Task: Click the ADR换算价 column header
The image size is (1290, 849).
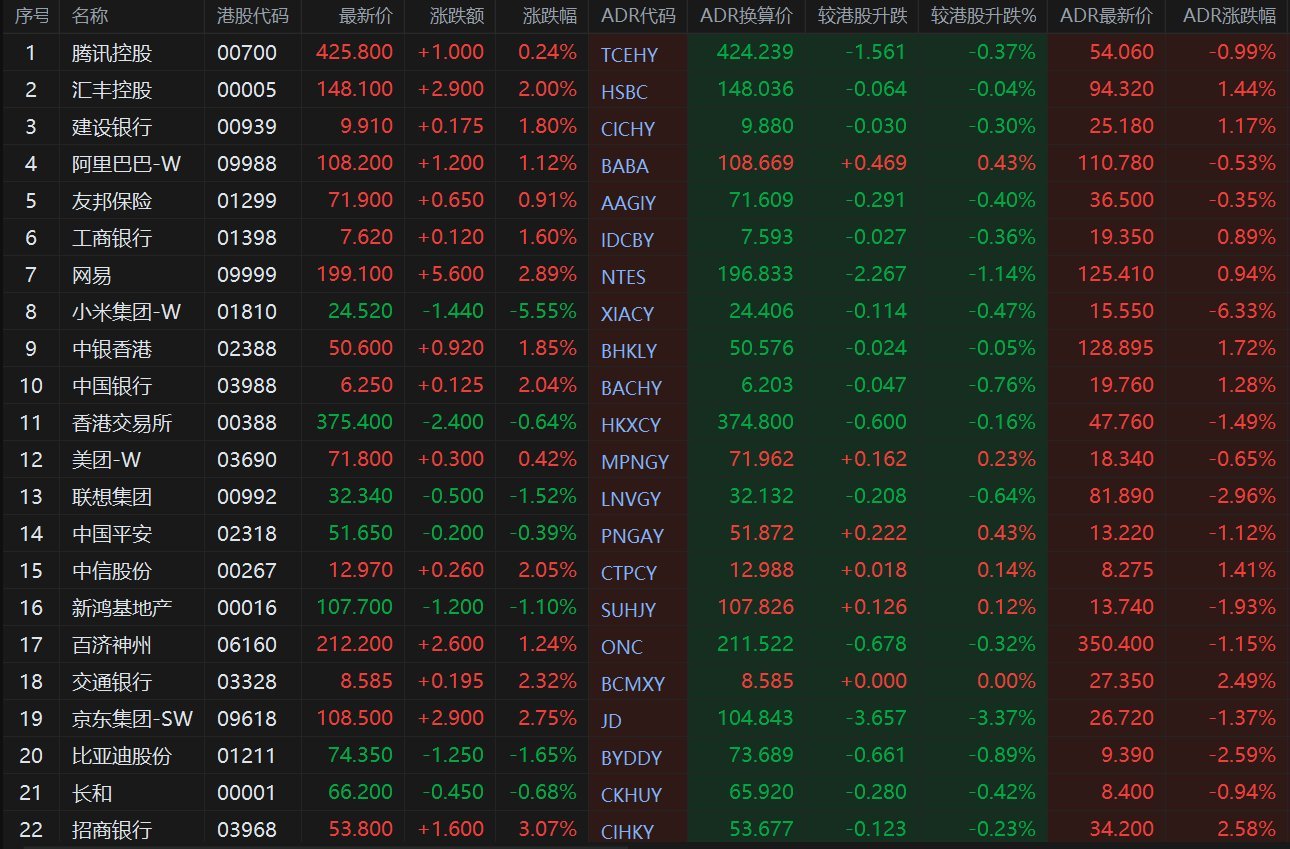Action: (746, 16)
